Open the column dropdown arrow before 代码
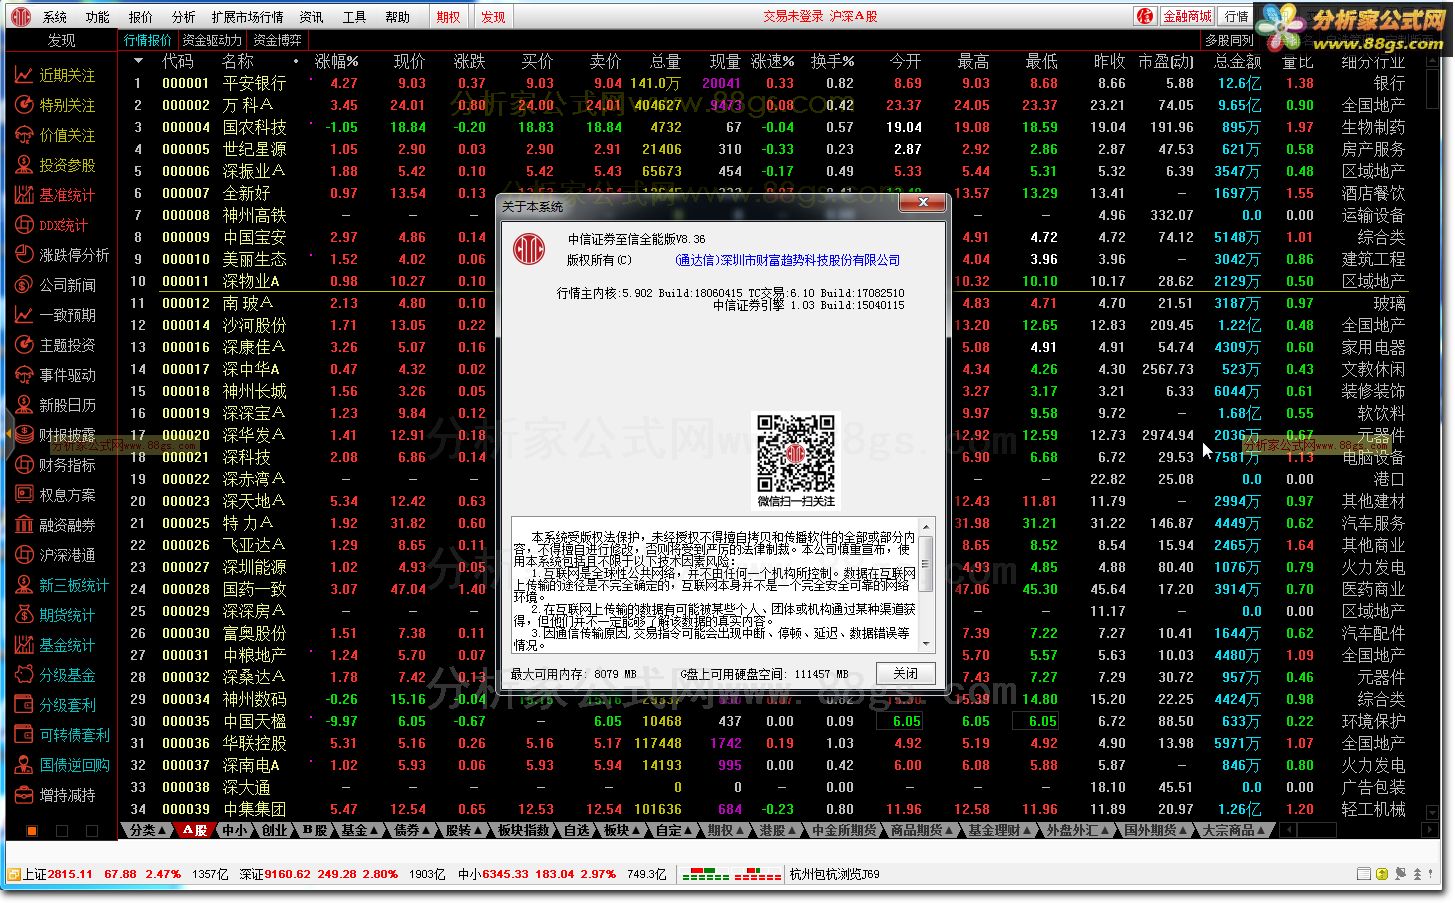 click(x=137, y=61)
